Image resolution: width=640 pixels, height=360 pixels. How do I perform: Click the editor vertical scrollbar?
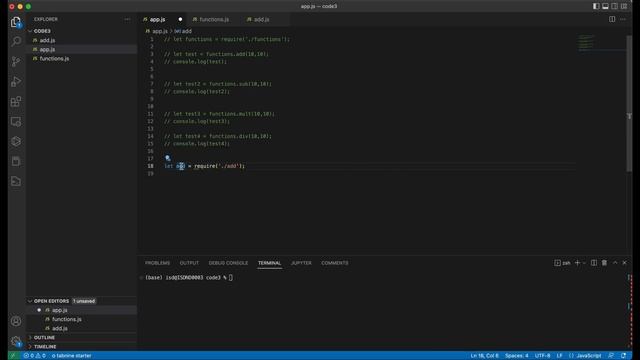[x=629, y=104]
